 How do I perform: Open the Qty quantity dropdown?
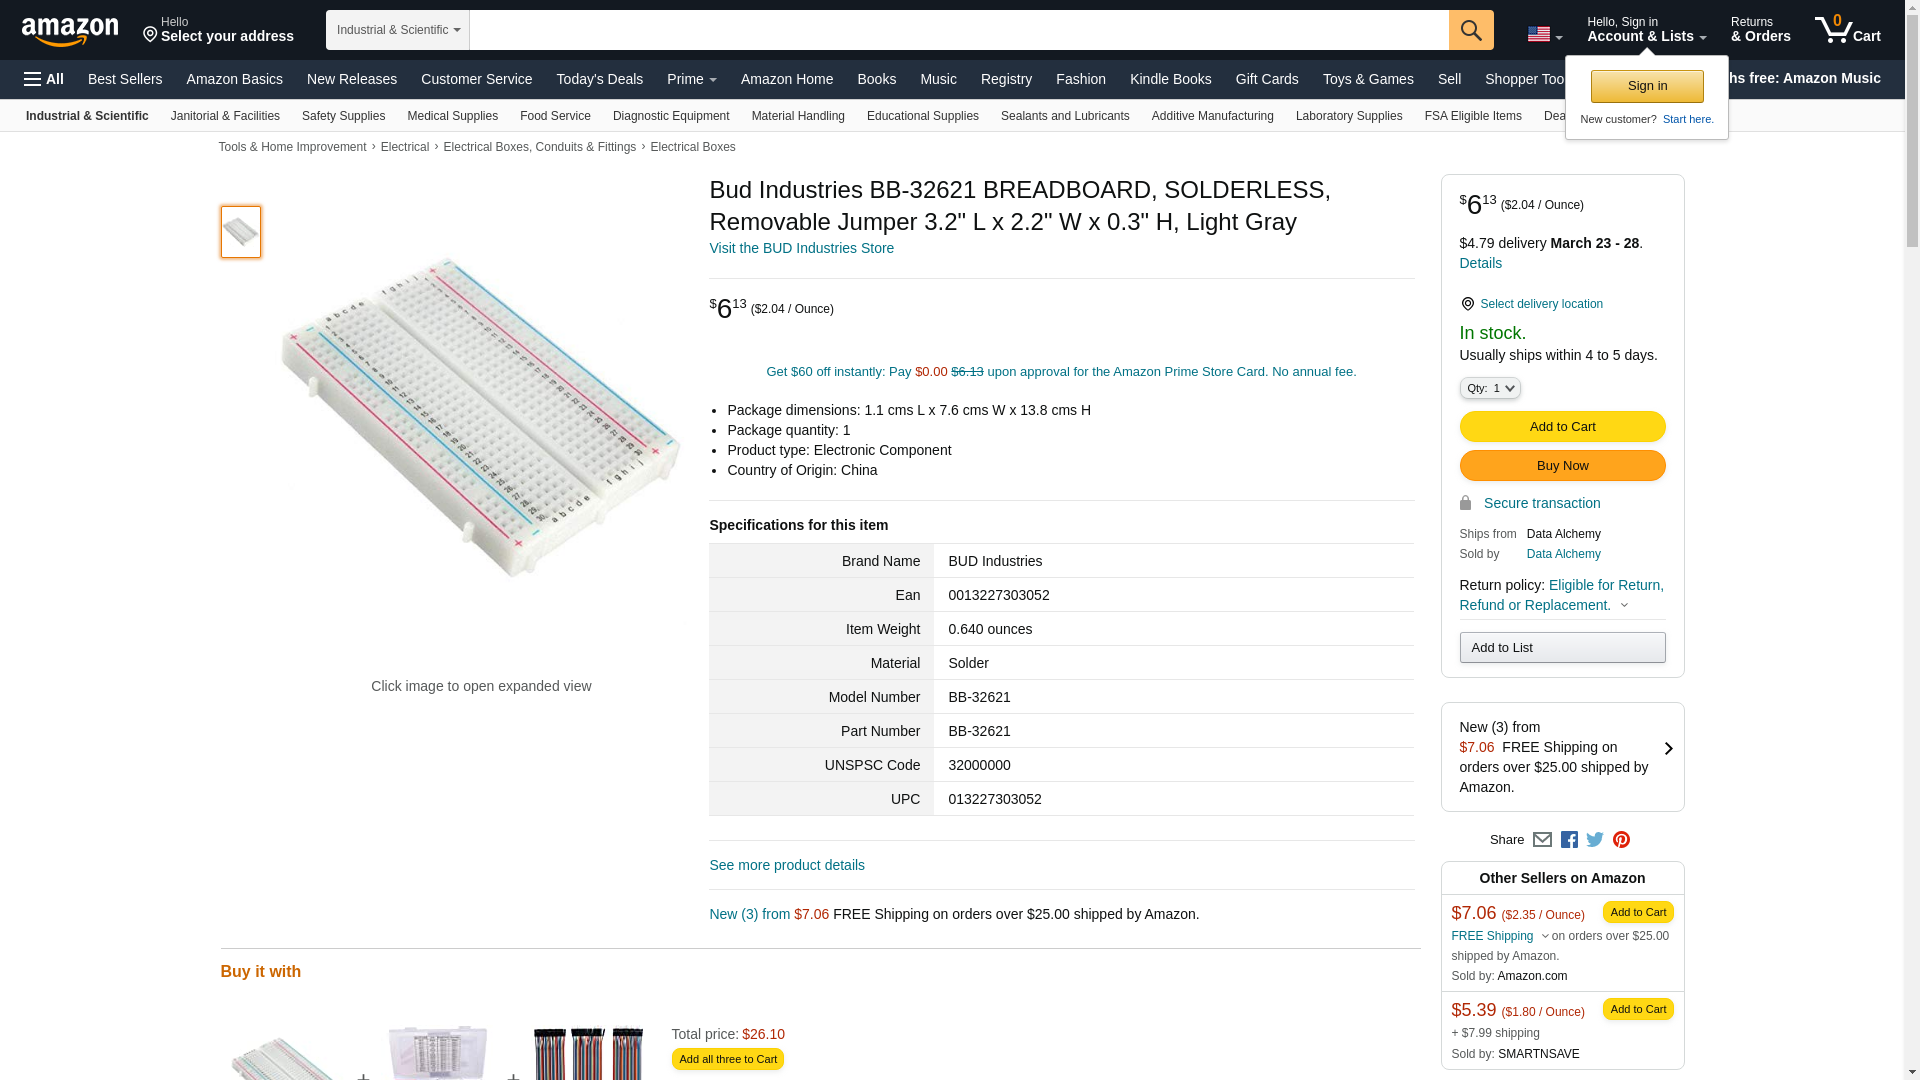(x=1489, y=388)
